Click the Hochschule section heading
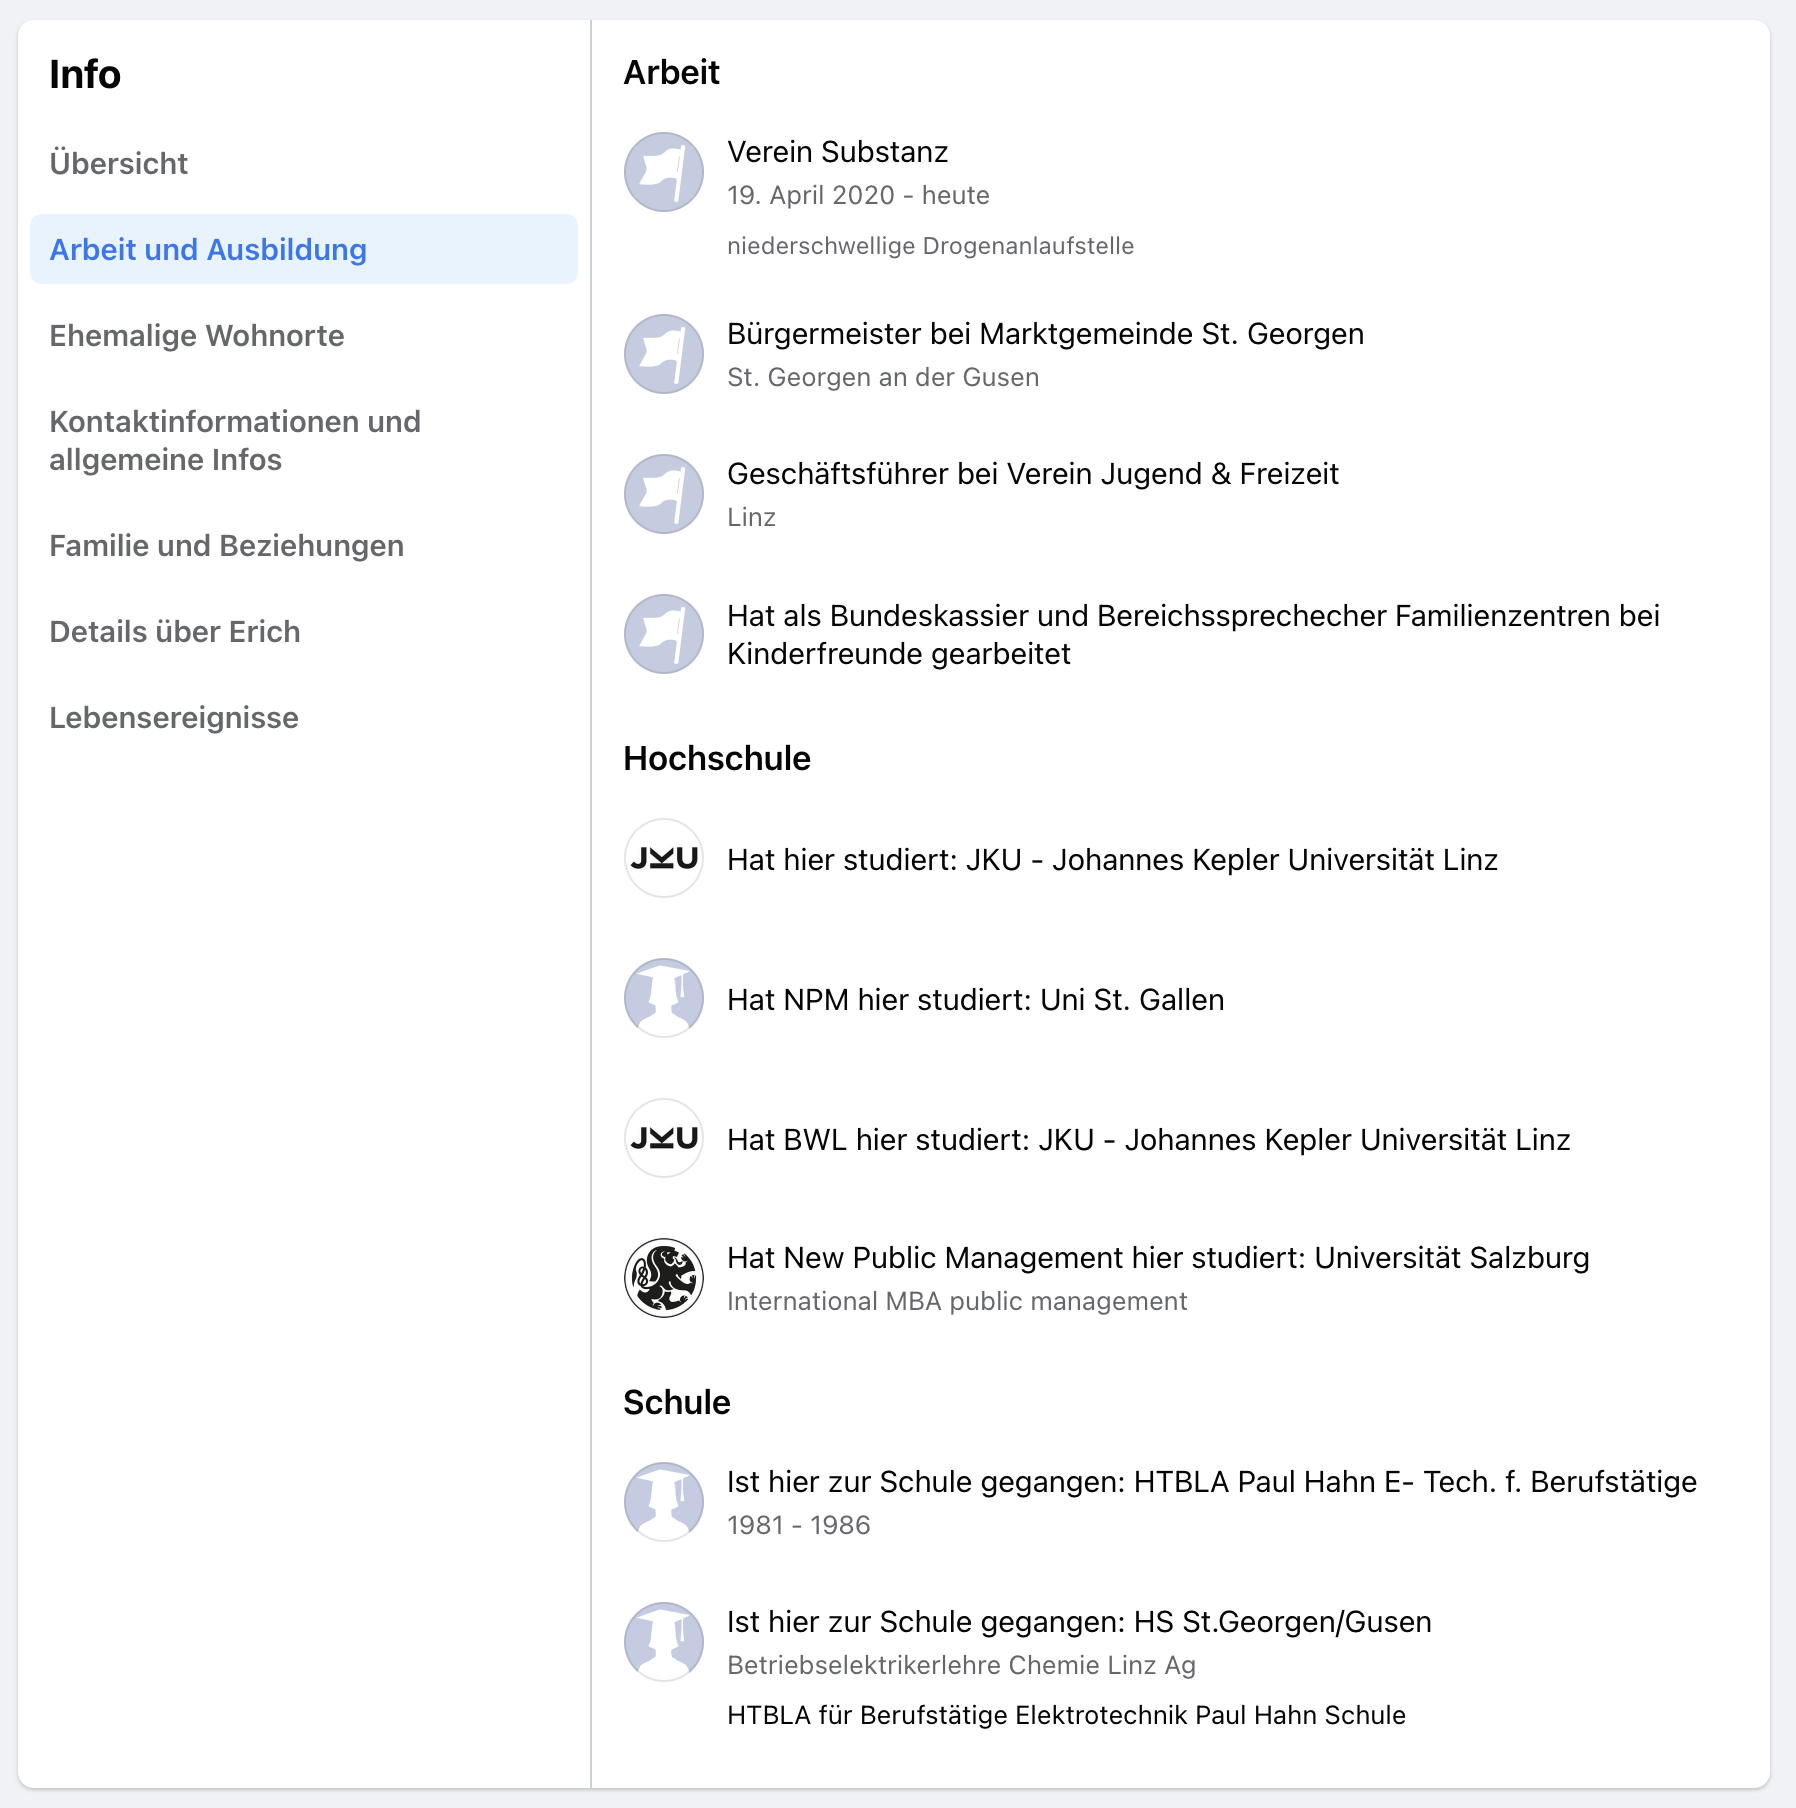The height and width of the screenshot is (1808, 1796). [x=717, y=758]
